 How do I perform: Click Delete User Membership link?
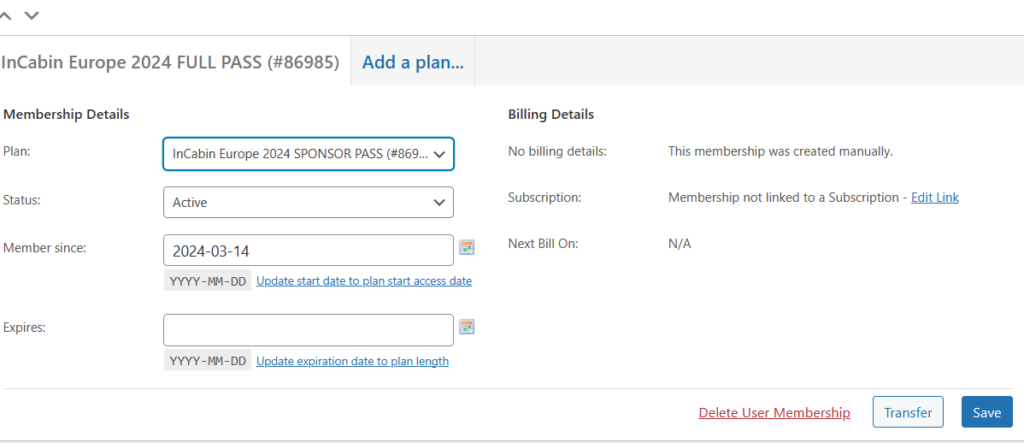point(774,413)
